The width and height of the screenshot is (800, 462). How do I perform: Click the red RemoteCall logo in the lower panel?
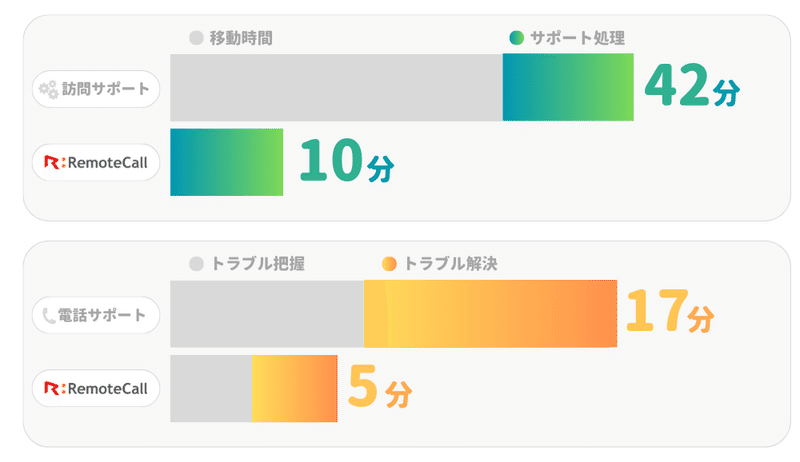click(52, 388)
